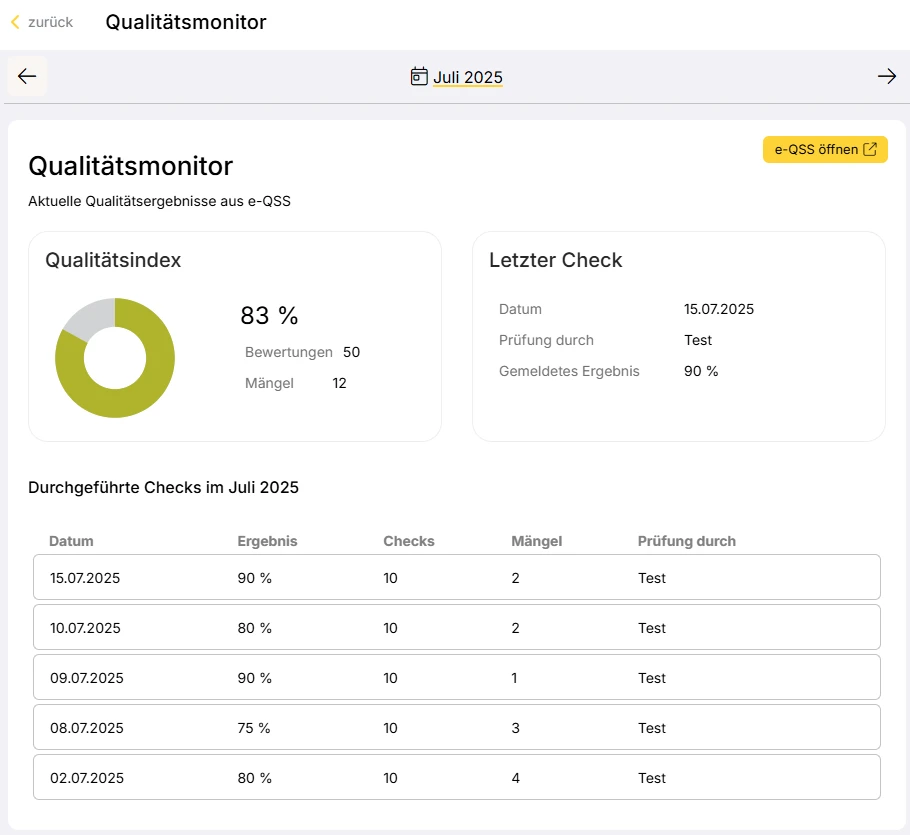Image resolution: width=910 pixels, height=835 pixels.
Task: Click the back chevron icon beside zurück
Action: (15, 22)
